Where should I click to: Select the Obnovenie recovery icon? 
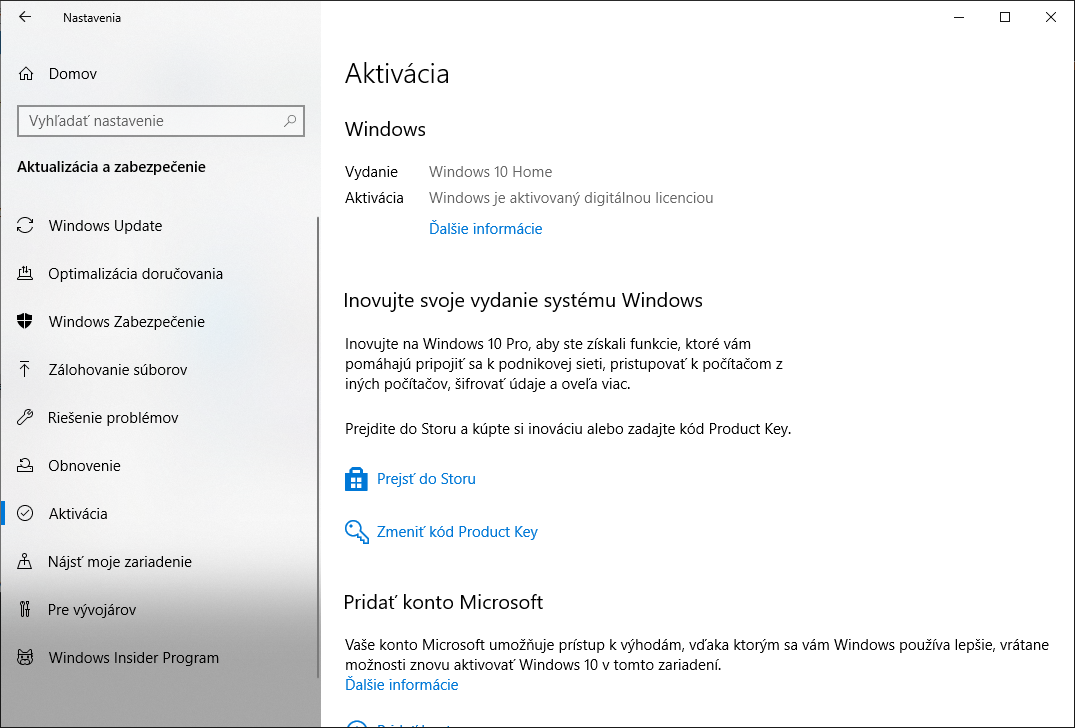point(25,465)
